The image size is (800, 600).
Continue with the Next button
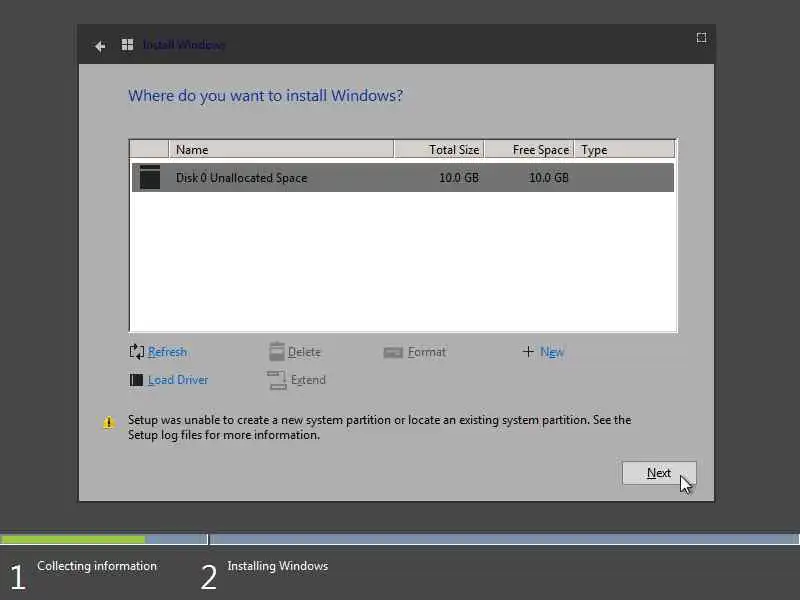659,473
